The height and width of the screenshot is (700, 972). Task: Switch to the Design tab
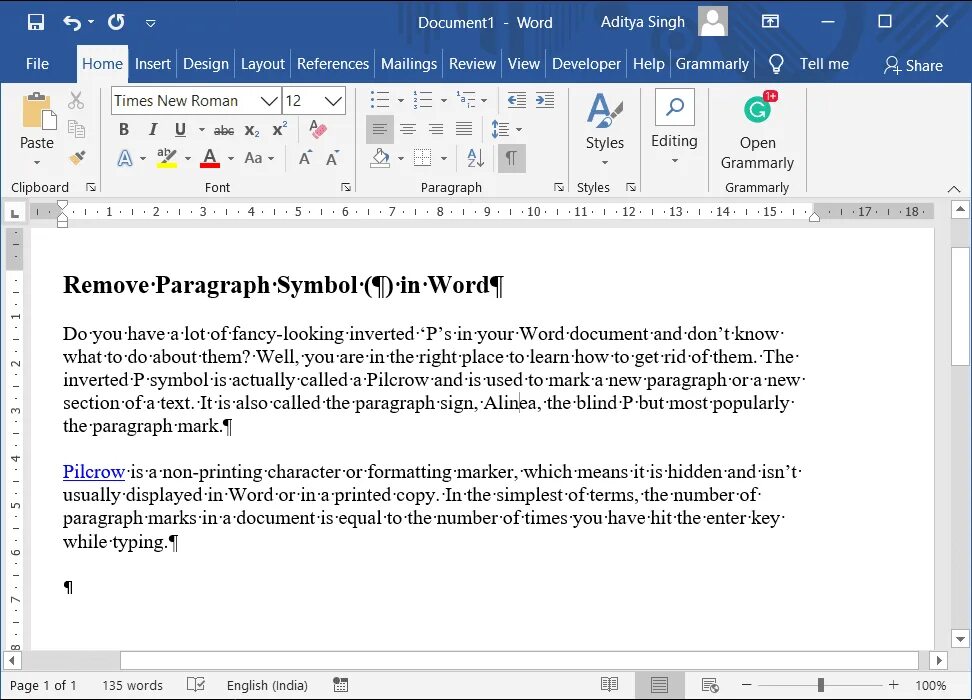[206, 64]
